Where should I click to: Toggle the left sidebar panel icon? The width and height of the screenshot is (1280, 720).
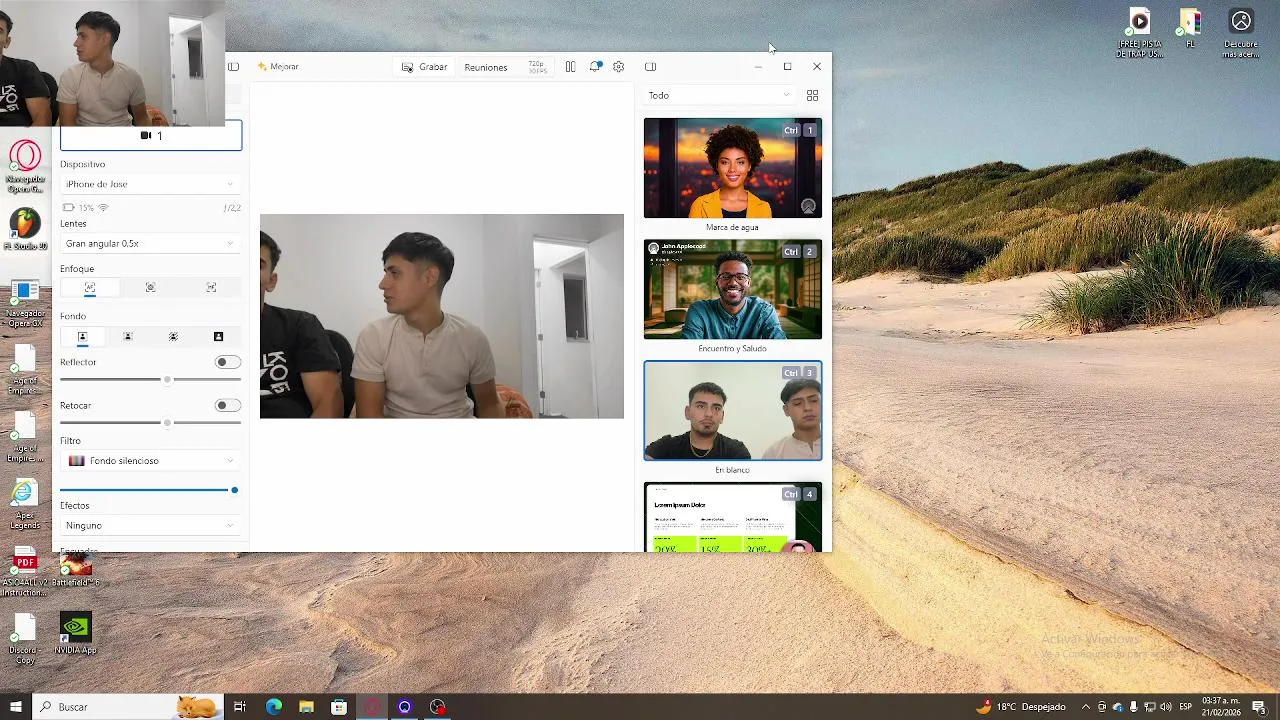click(x=233, y=67)
